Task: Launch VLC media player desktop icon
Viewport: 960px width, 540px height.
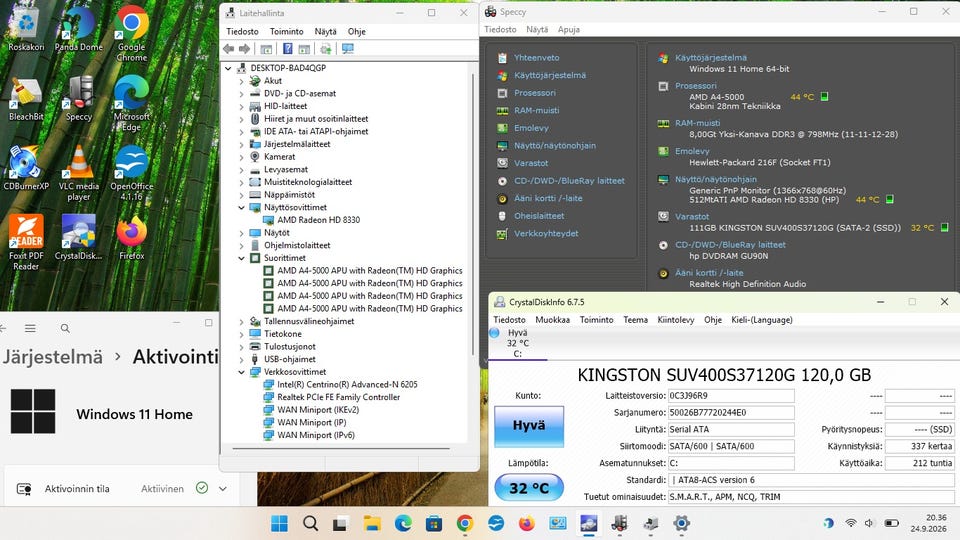Action: (78, 173)
